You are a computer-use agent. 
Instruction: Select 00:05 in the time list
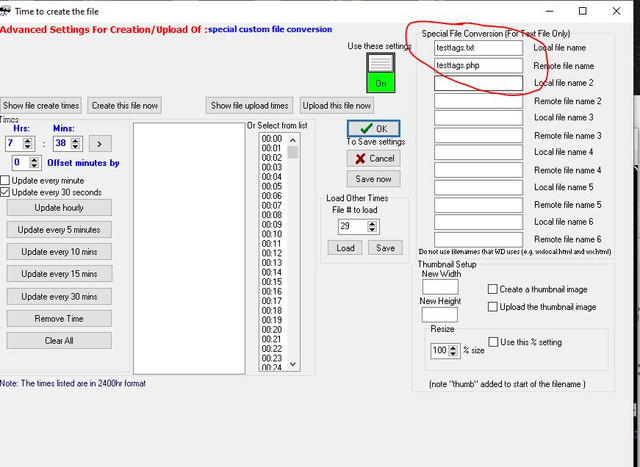point(272,186)
